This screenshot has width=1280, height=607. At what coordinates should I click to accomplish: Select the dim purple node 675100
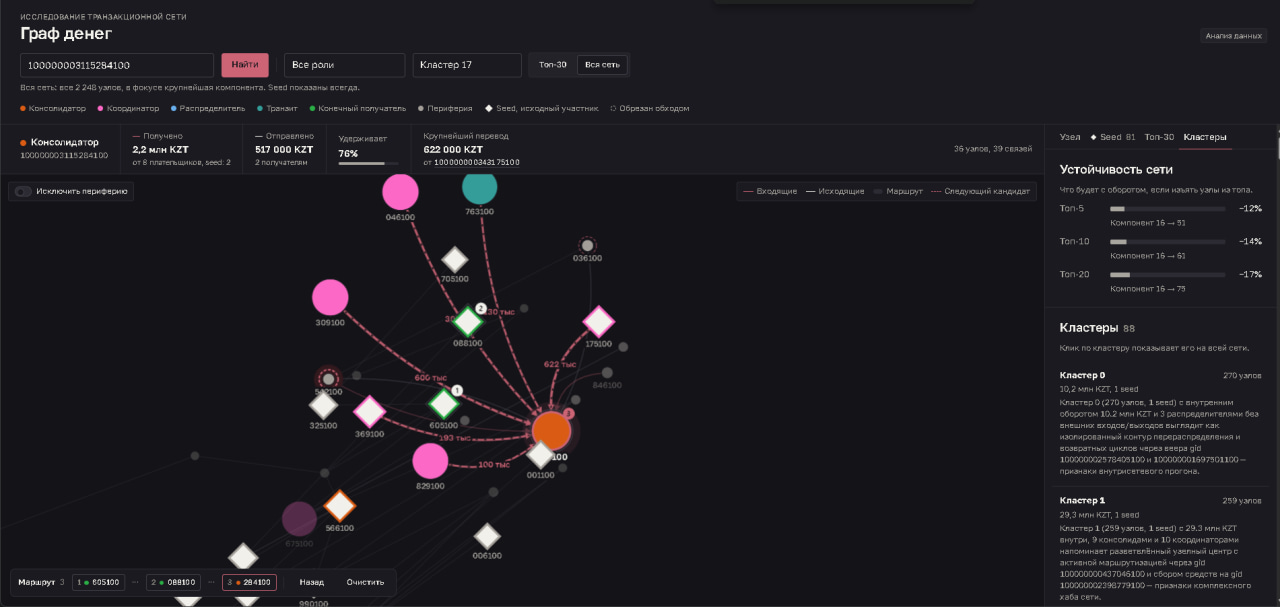(x=299, y=519)
